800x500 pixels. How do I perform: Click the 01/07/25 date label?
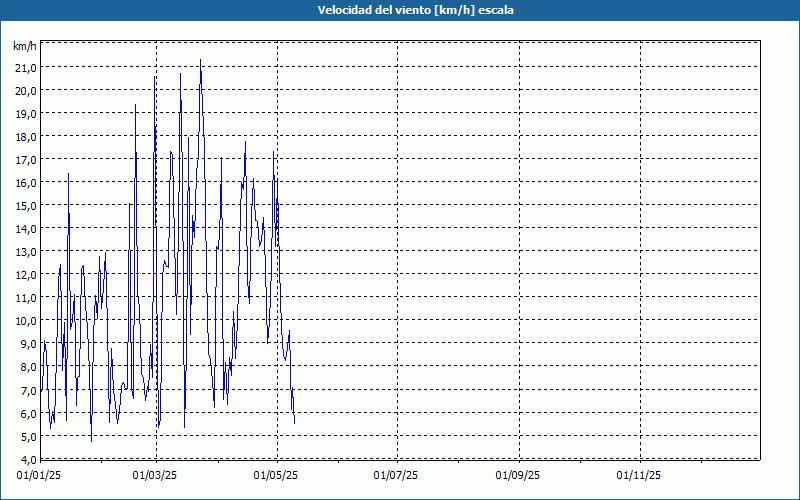[395, 476]
